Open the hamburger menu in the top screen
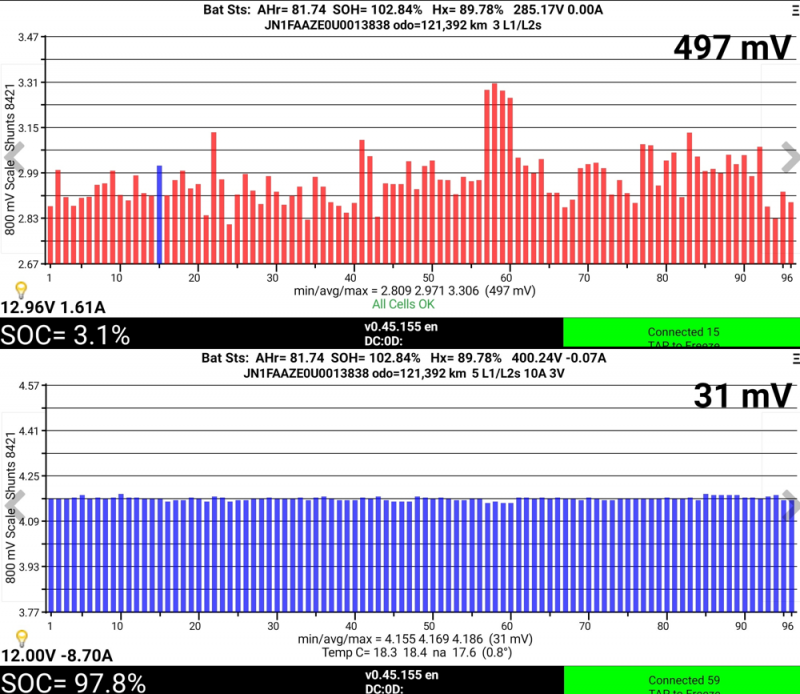800x694 pixels. (795, 12)
